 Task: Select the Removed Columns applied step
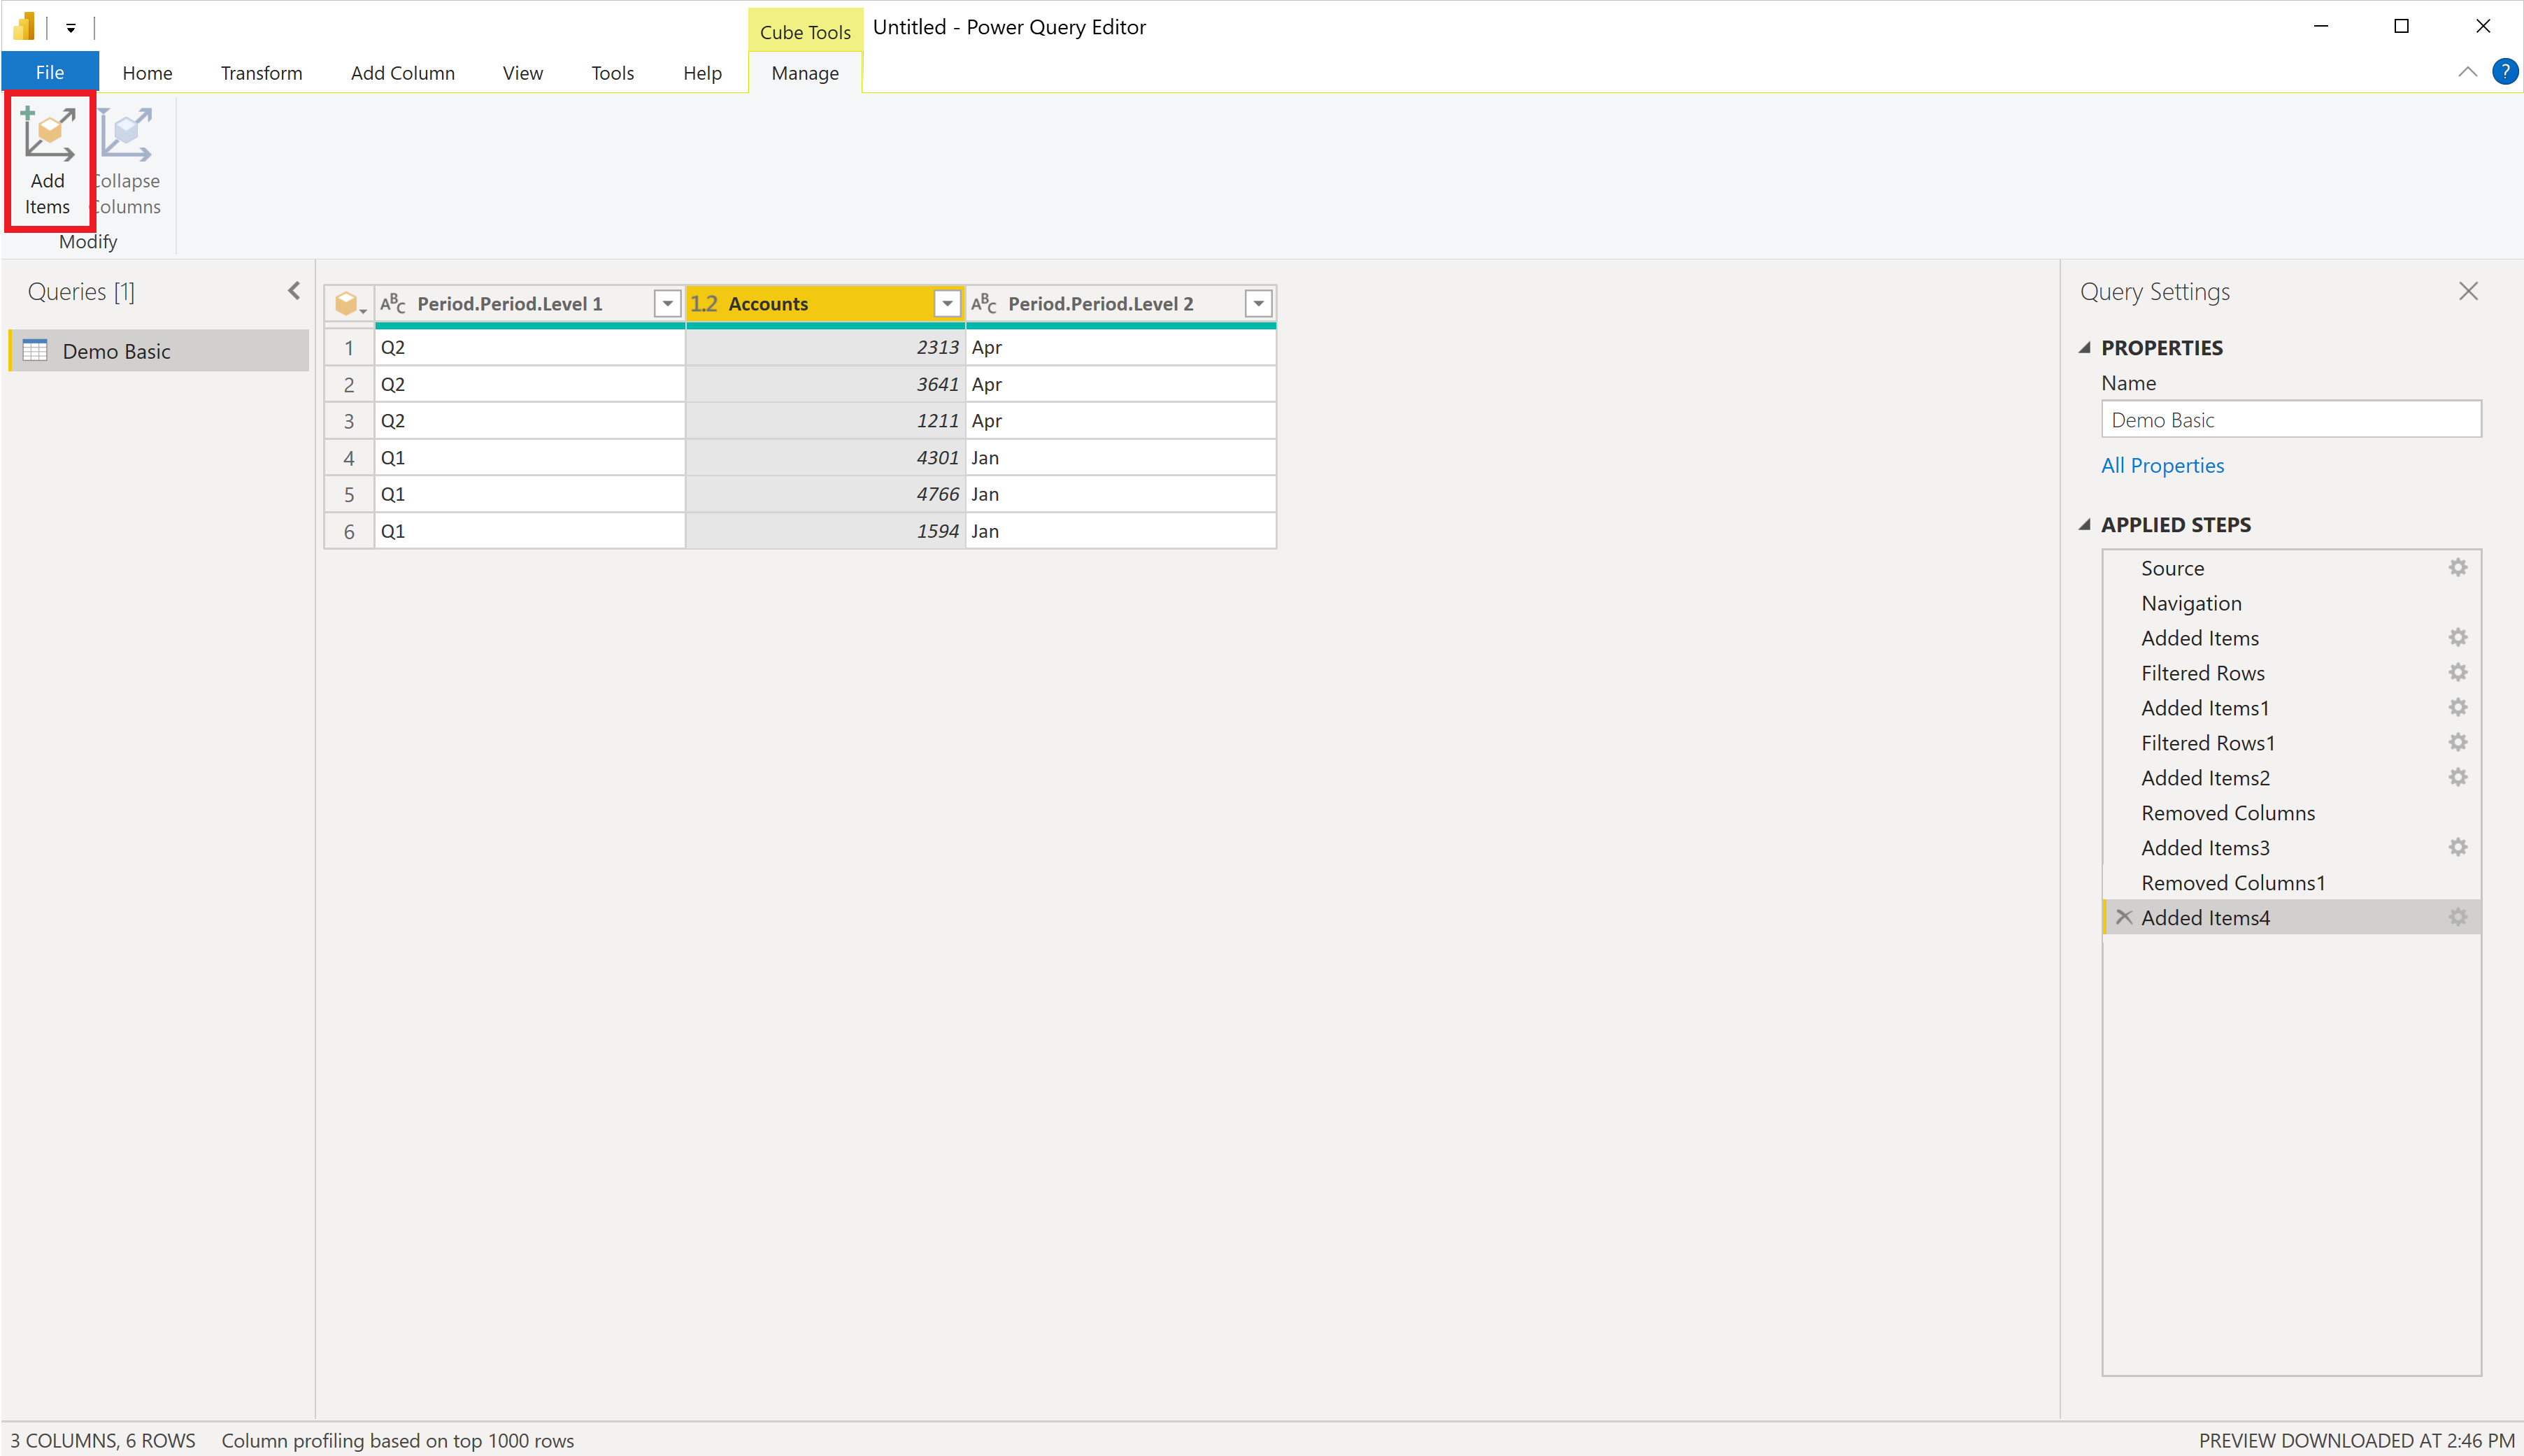coord(2227,813)
